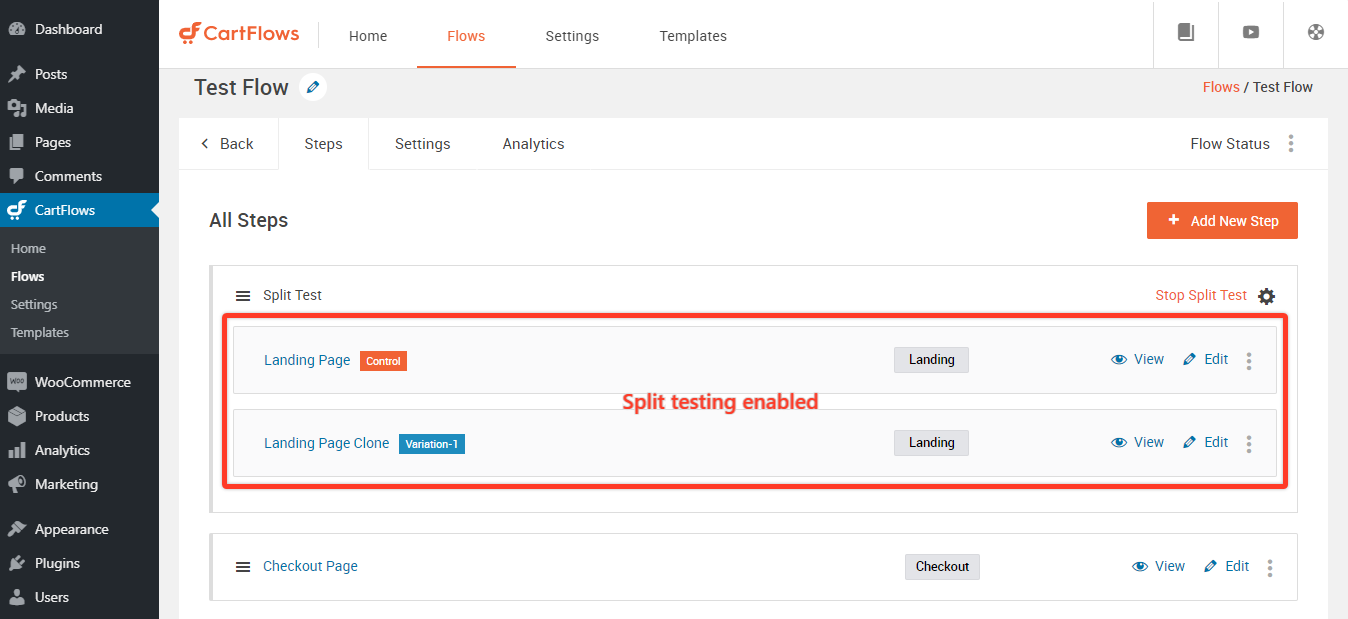
Task: Open Split Test settings via the gear icon
Action: 1266,296
